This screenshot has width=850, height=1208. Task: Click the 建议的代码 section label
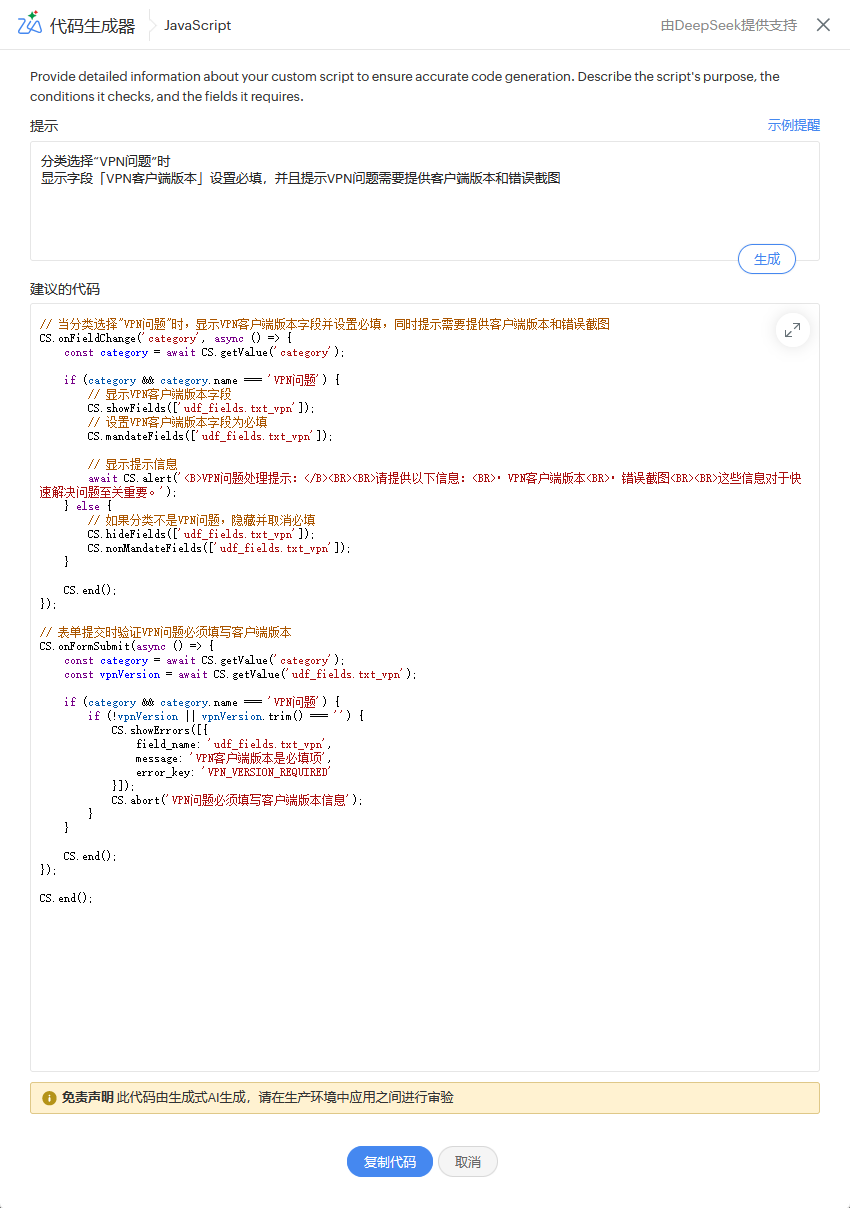(x=65, y=289)
